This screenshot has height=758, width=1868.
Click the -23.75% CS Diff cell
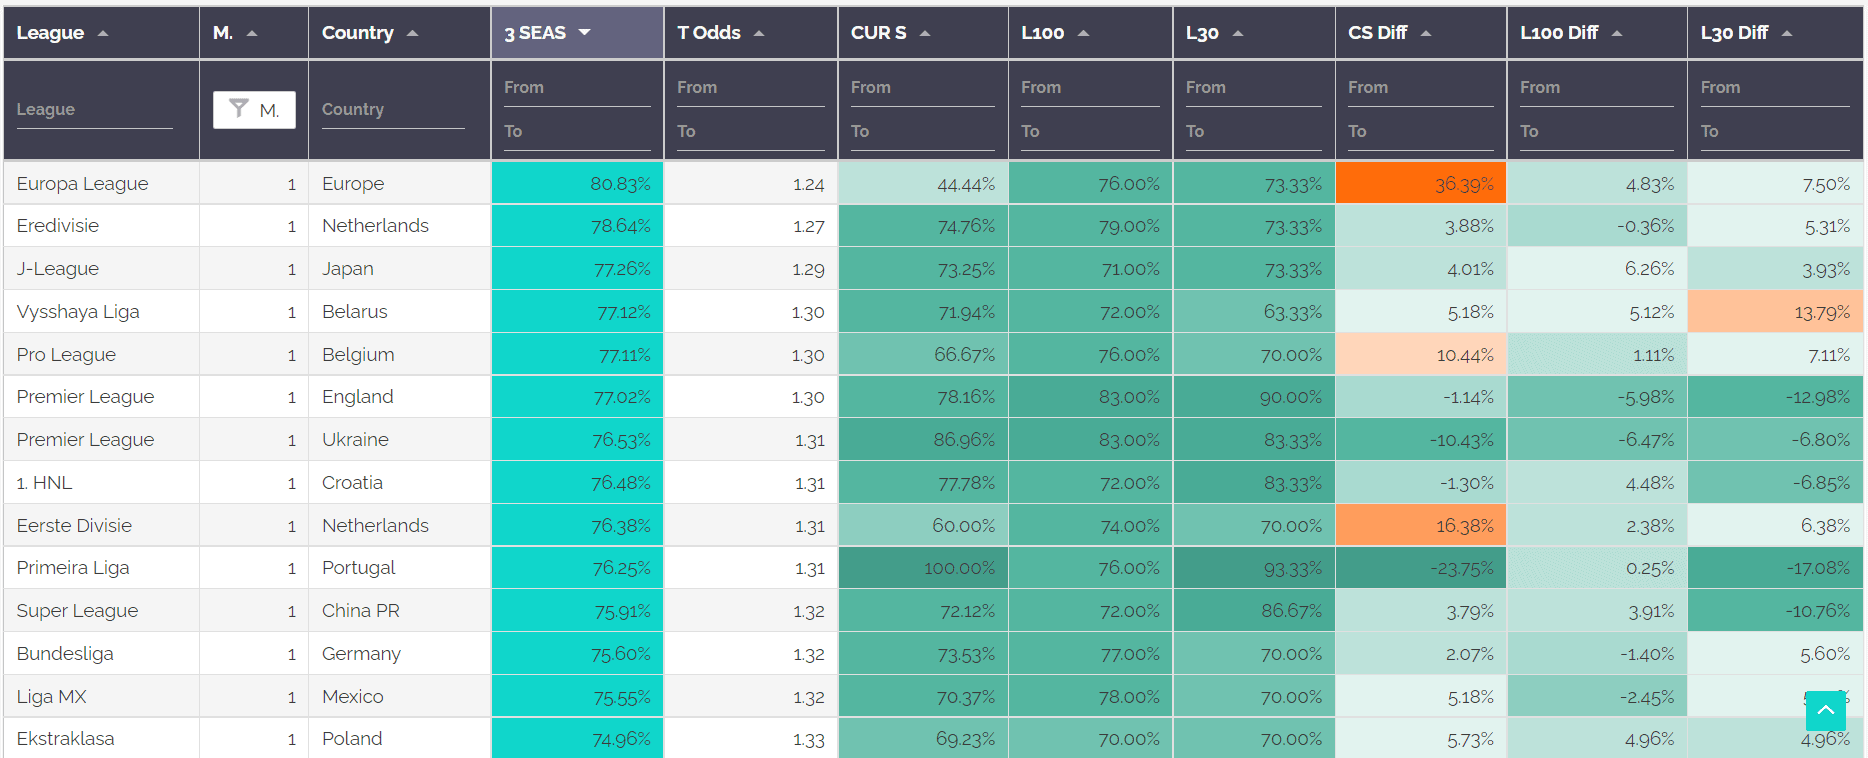tap(1421, 568)
